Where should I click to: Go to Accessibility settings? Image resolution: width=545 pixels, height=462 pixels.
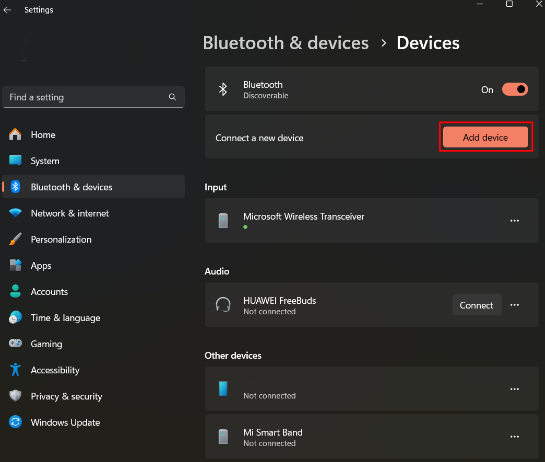(93, 370)
